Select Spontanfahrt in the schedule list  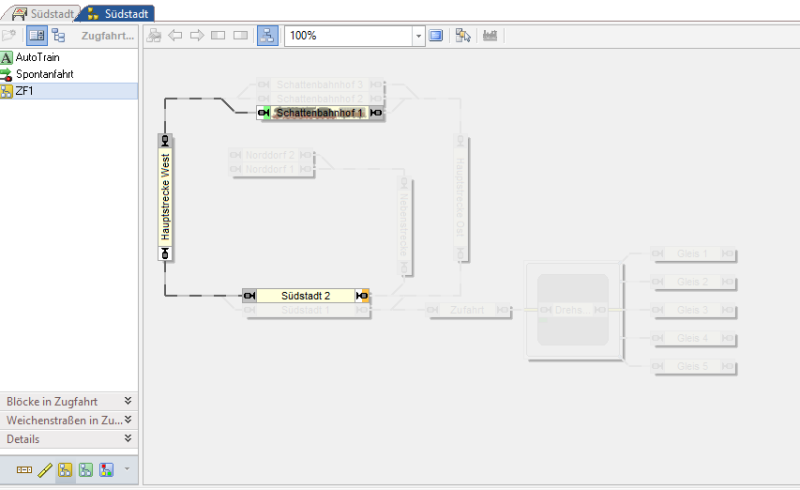[x=44, y=74]
